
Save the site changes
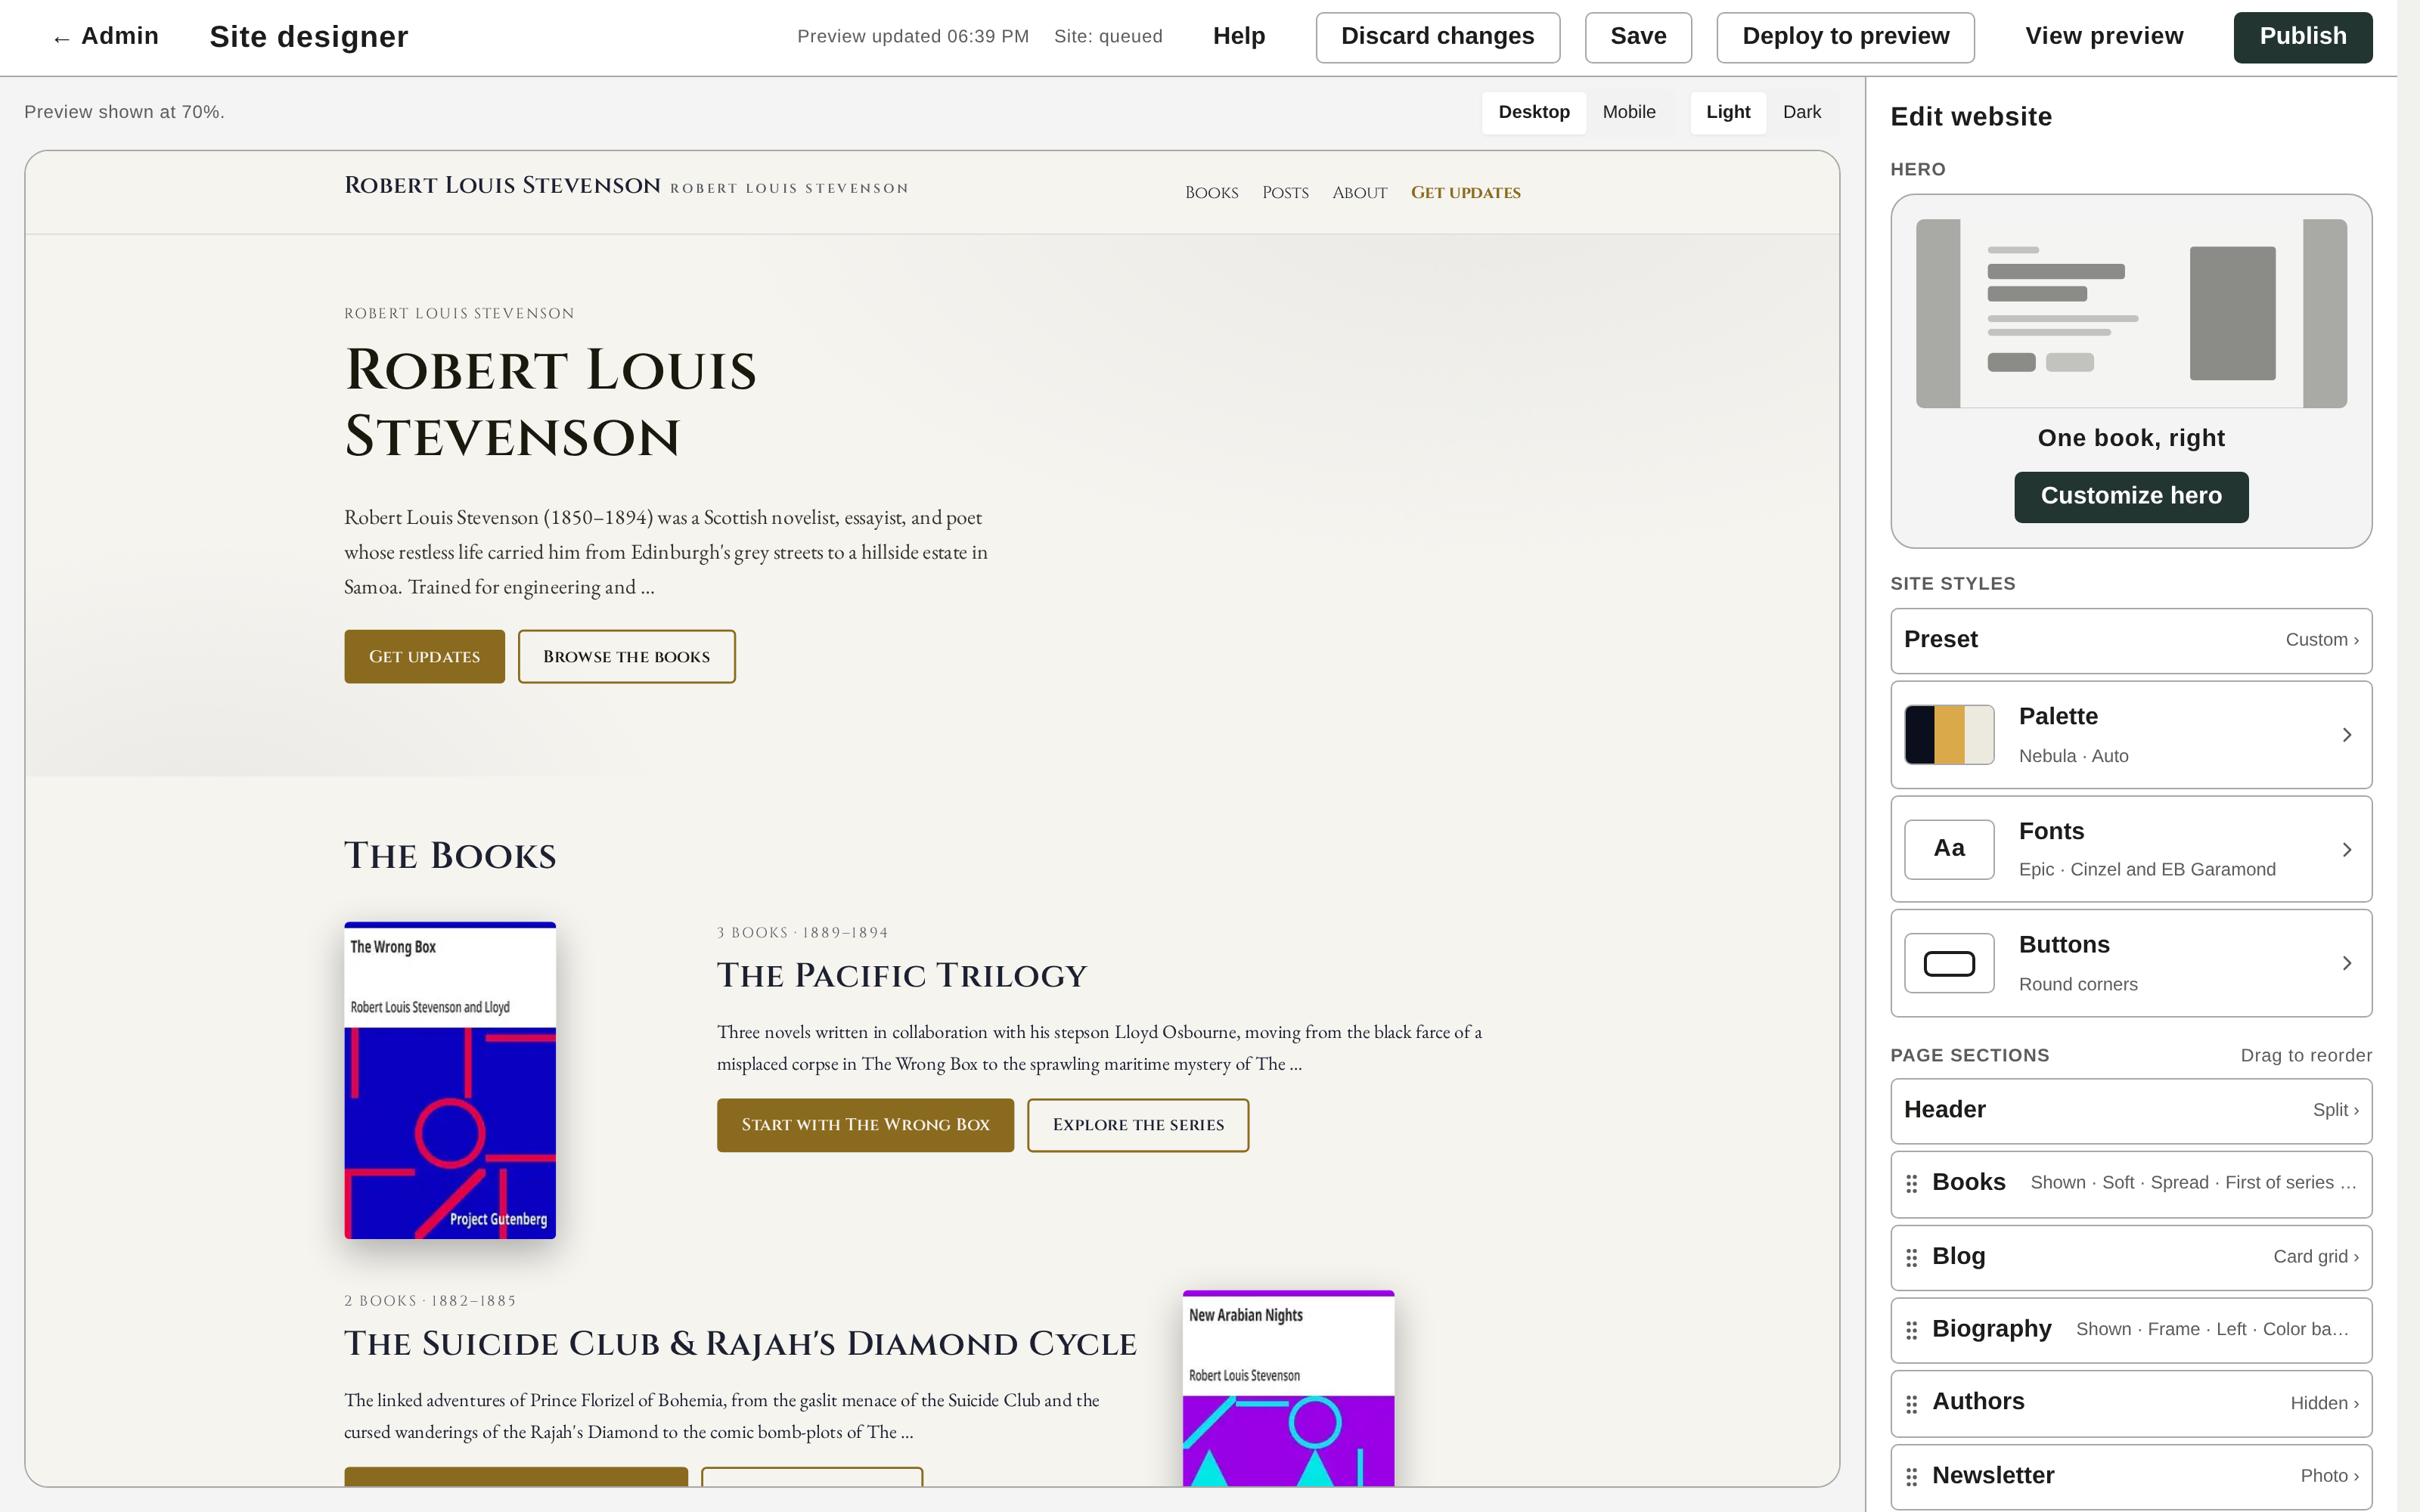(x=1638, y=37)
